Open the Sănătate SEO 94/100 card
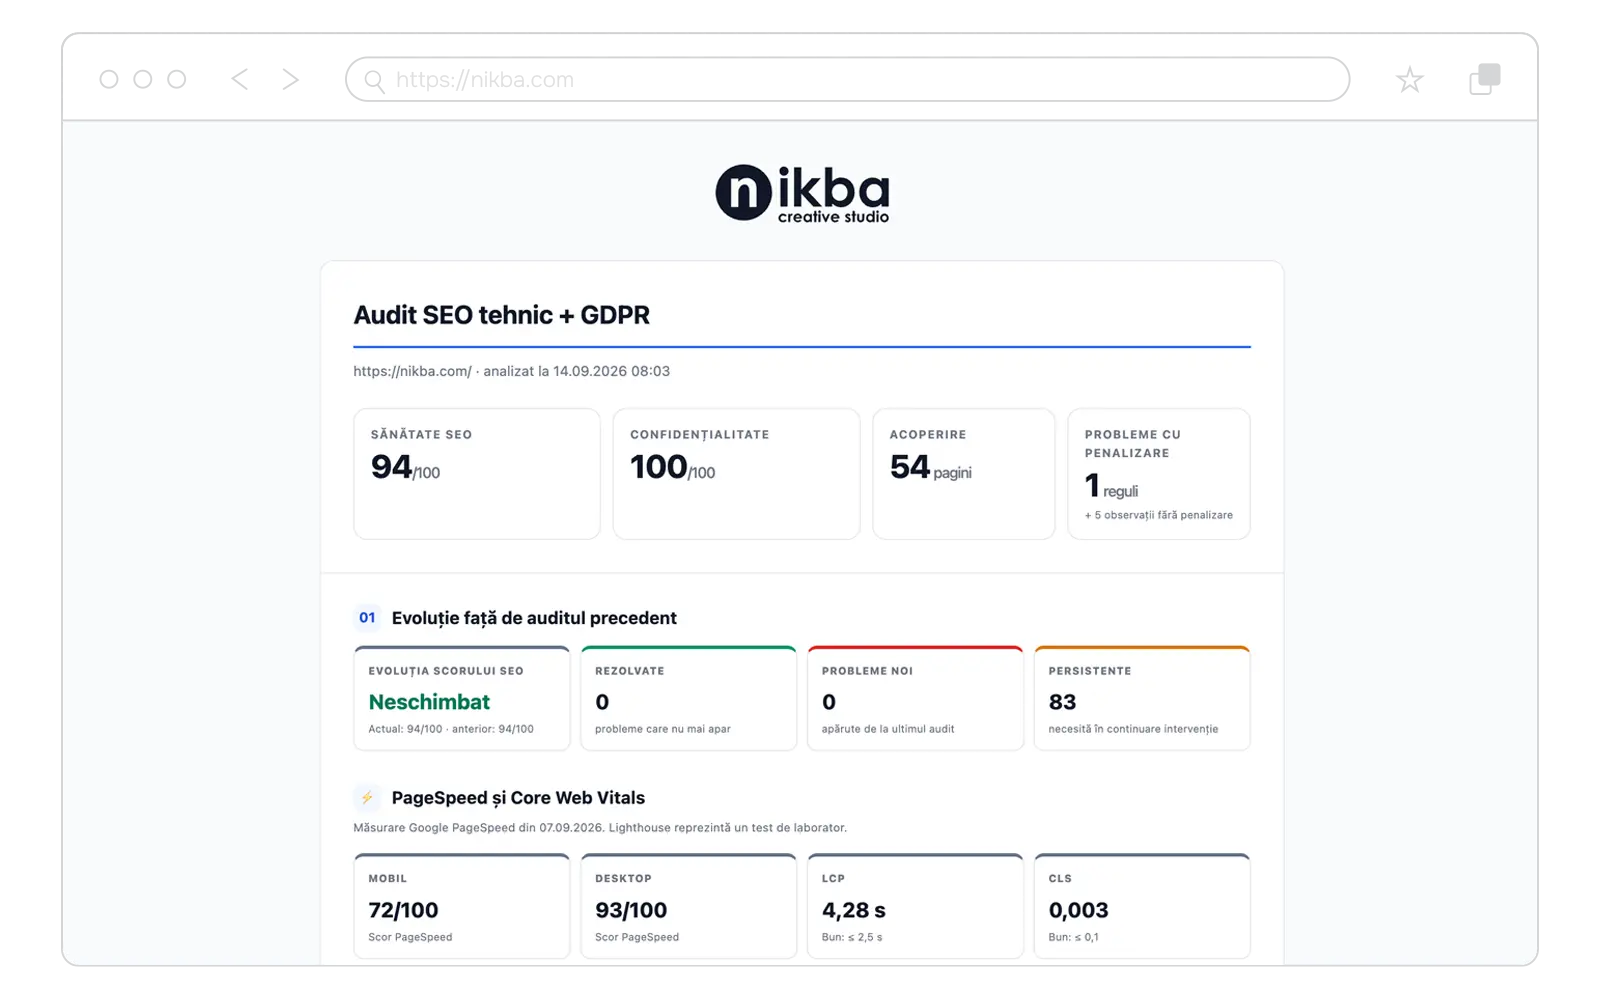The height and width of the screenshot is (1000, 1600). click(x=476, y=473)
